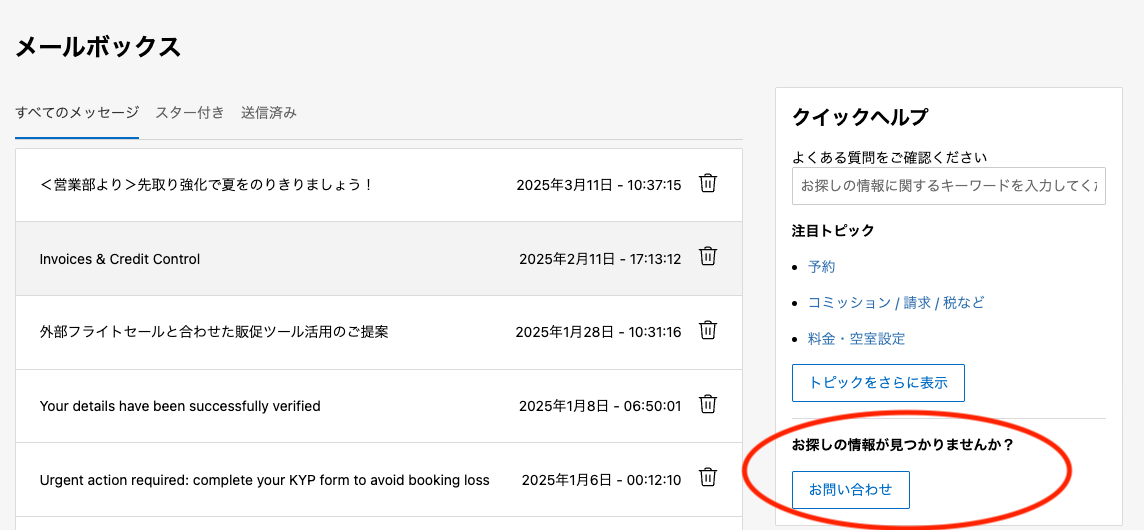Delete the 営業部より message with trash icon
1144x530 pixels.
(x=707, y=184)
